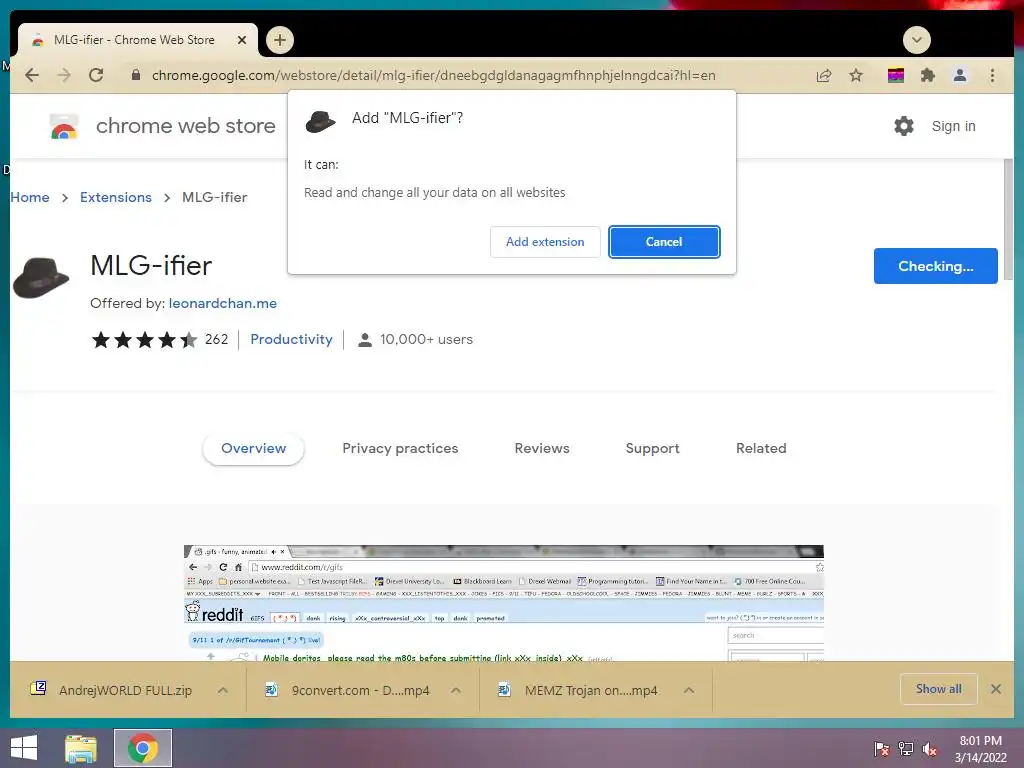
Task: Click the fedora icon in the dialog
Action: (x=320, y=121)
